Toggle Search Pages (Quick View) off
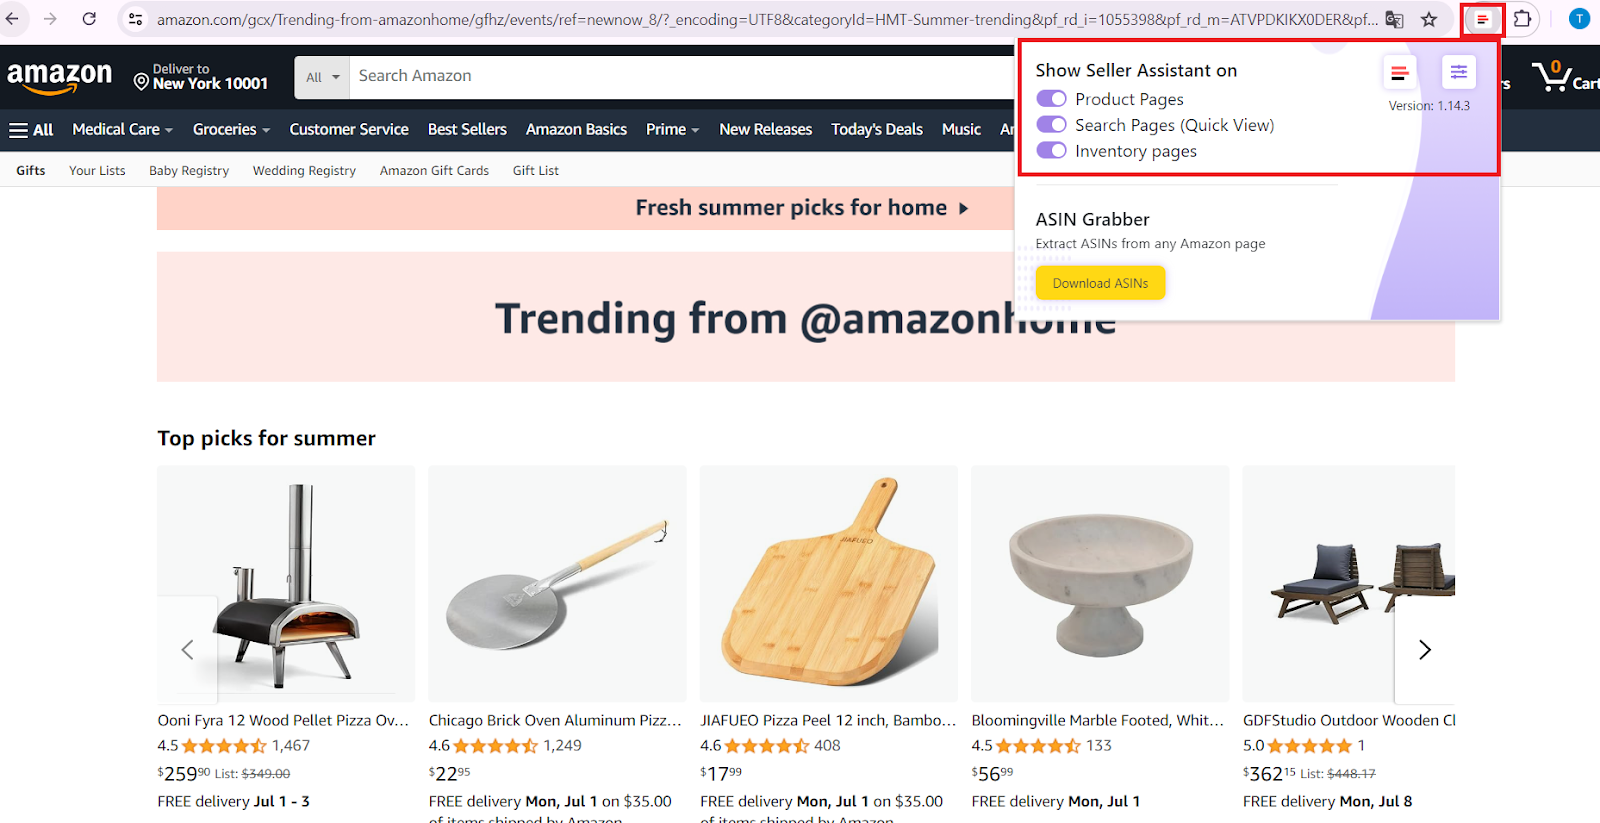Viewport: 1600px width, 823px height. tap(1051, 125)
